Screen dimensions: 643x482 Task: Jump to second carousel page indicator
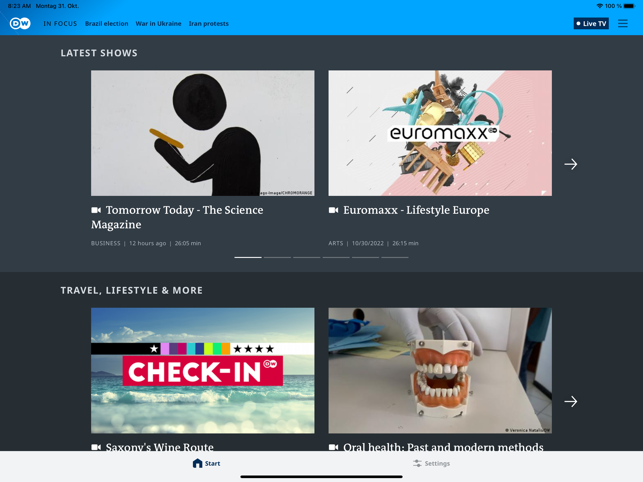pos(277,257)
